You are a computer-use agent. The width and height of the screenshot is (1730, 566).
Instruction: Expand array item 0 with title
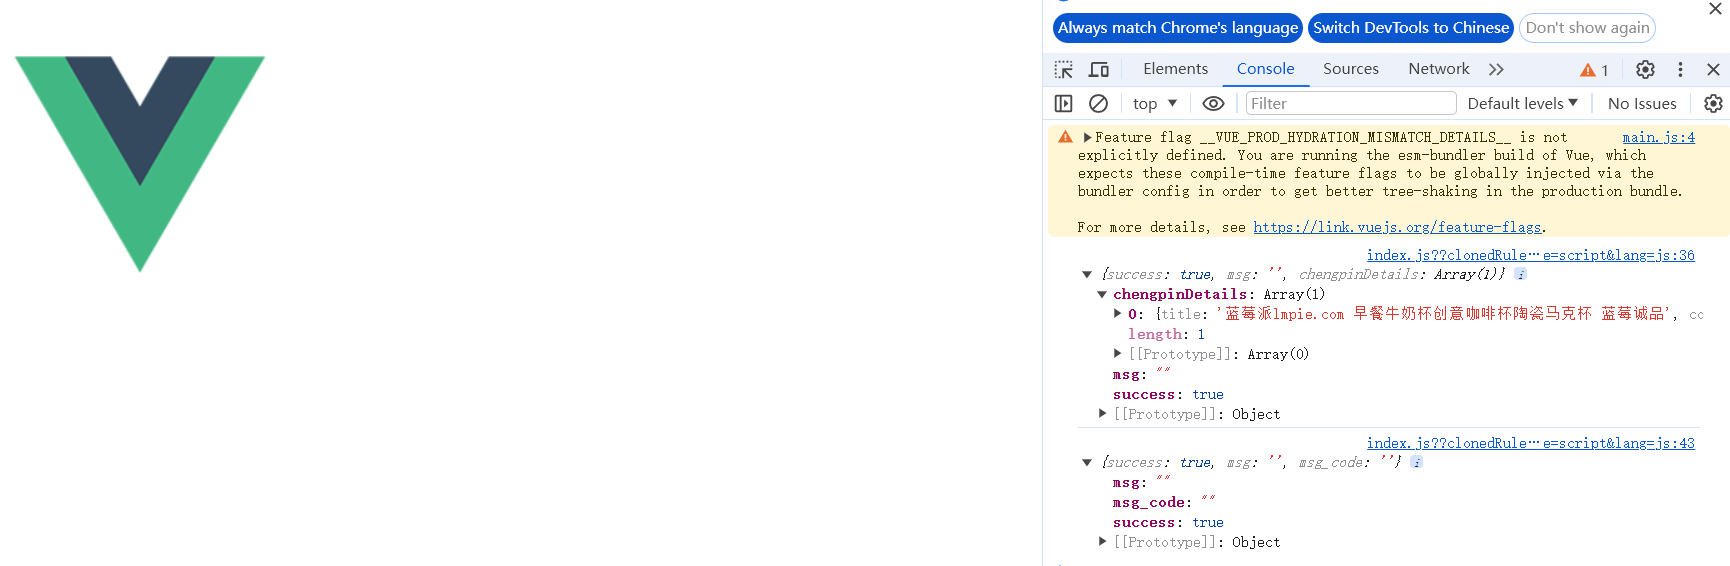tap(1118, 314)
